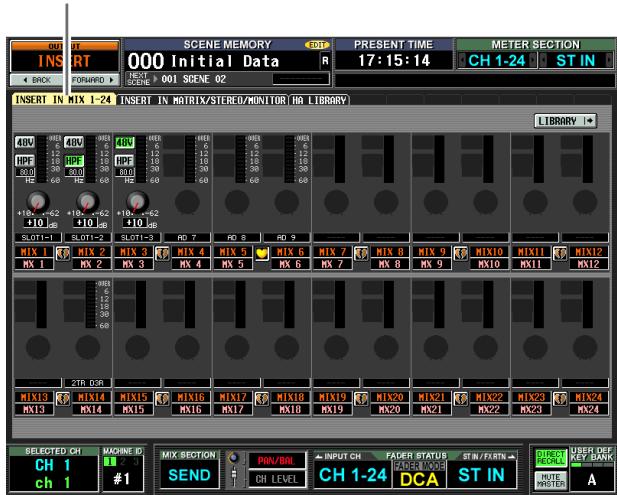Viewport: 617px width, 495px height.
Task: Toggle pair heart between MIX 3 and MIX 4
Action: [x=162, y=253]
